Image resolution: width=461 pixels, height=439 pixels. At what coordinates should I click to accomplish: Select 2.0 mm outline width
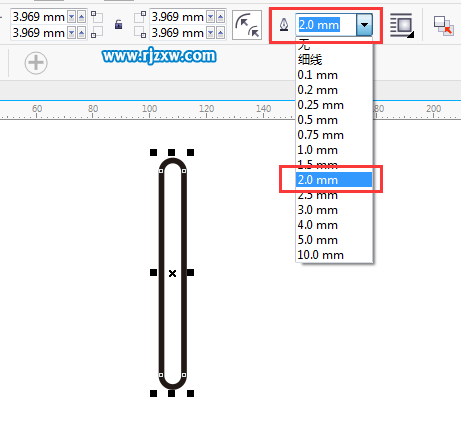point(334,180)
